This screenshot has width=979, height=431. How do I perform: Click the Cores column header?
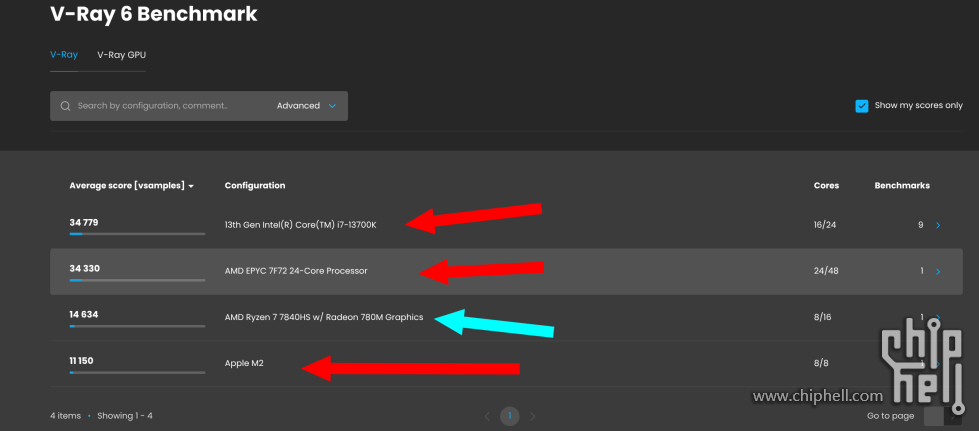[x=826, y=186]
